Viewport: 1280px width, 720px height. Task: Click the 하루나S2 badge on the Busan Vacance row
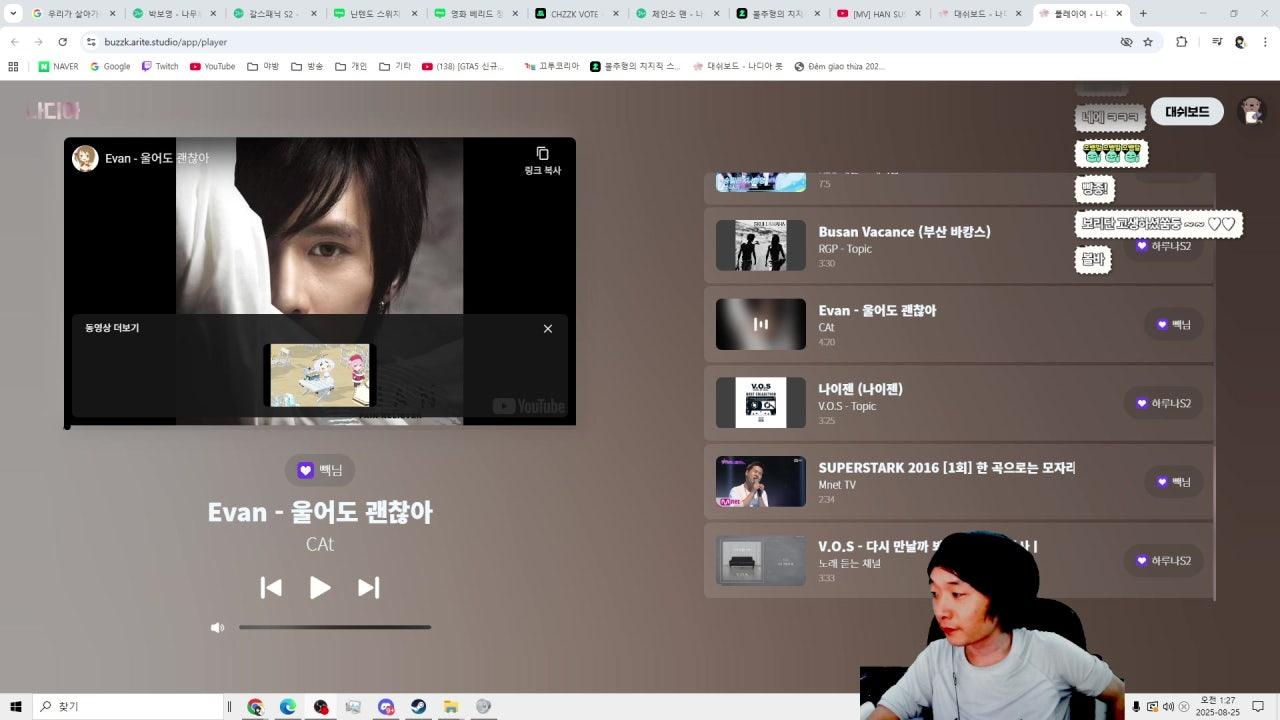click(x=1164, y=245)
